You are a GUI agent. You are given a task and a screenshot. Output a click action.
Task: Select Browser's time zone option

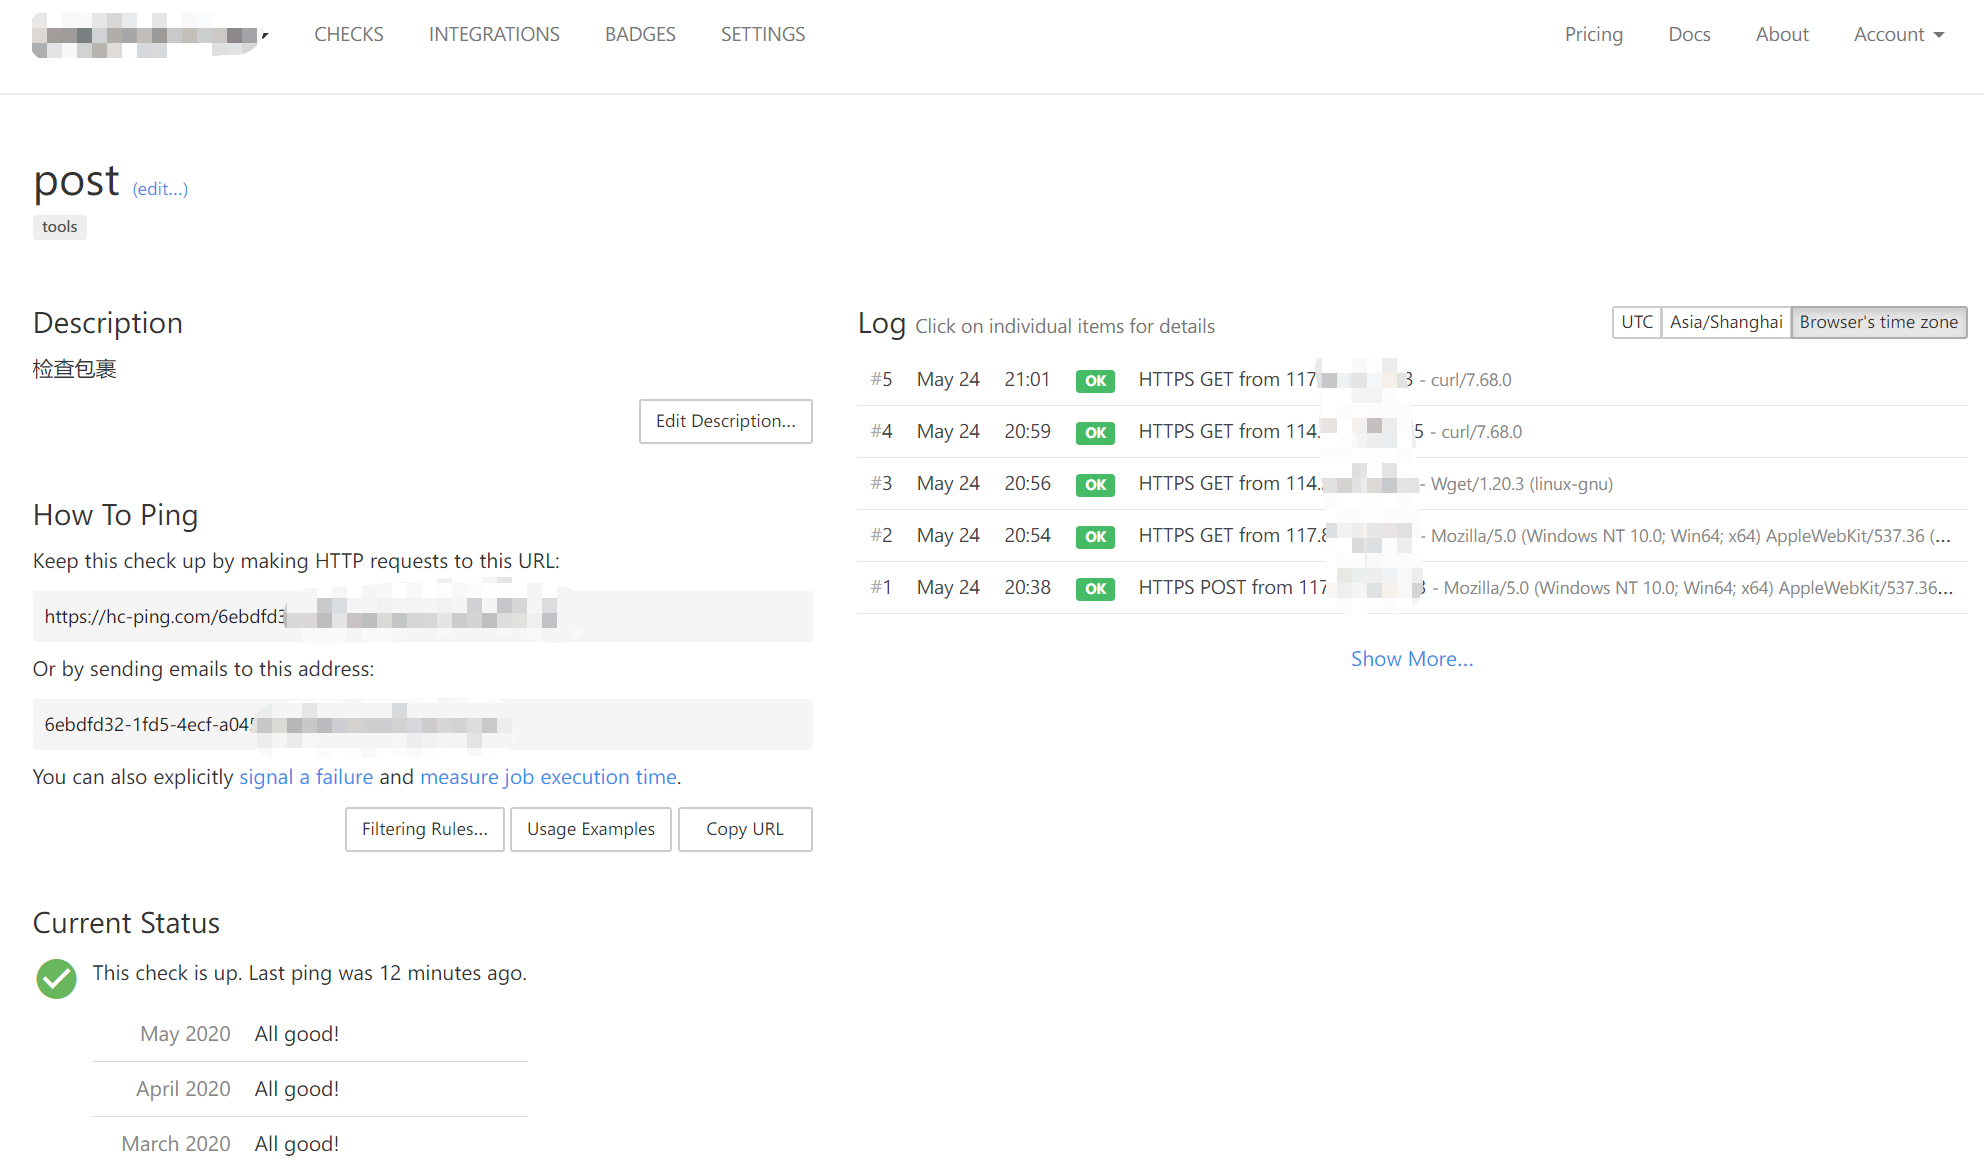tap(1878, 322)
